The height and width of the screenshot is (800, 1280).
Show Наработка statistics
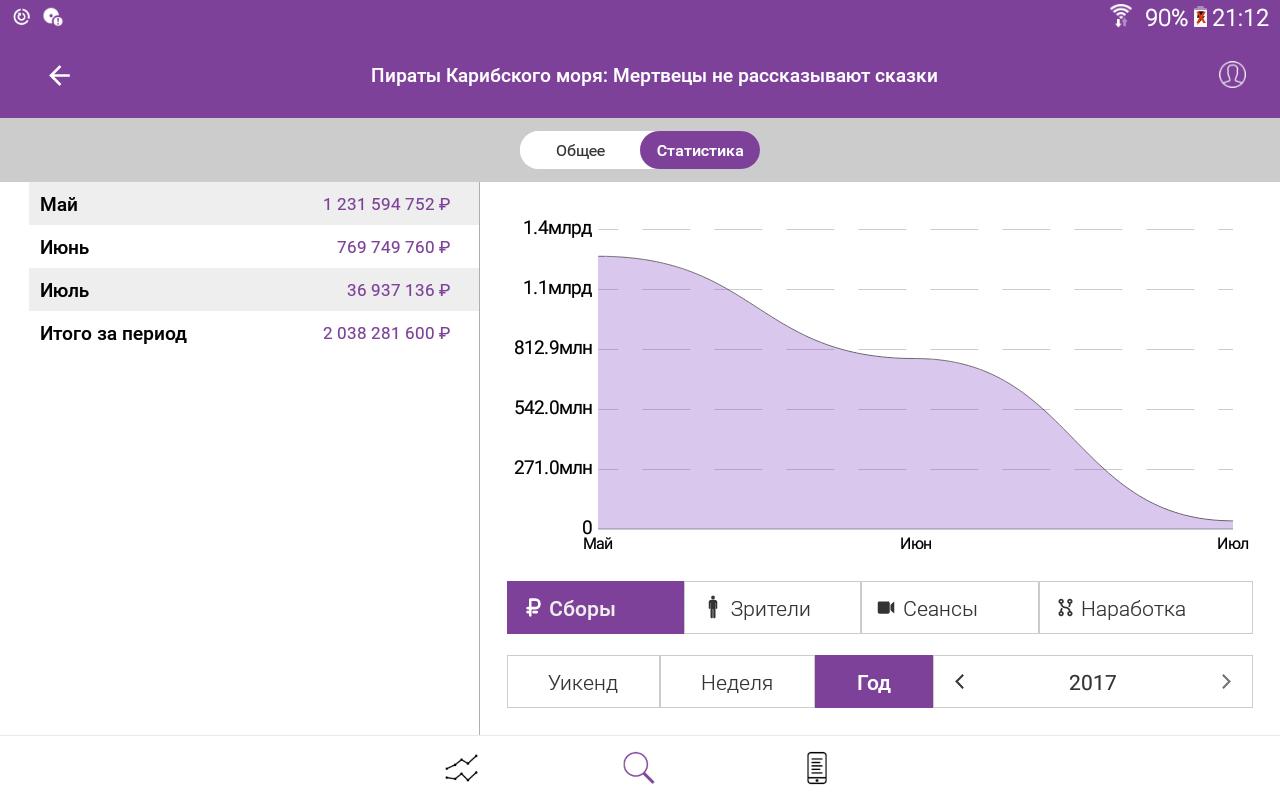tap(1146, 608)
